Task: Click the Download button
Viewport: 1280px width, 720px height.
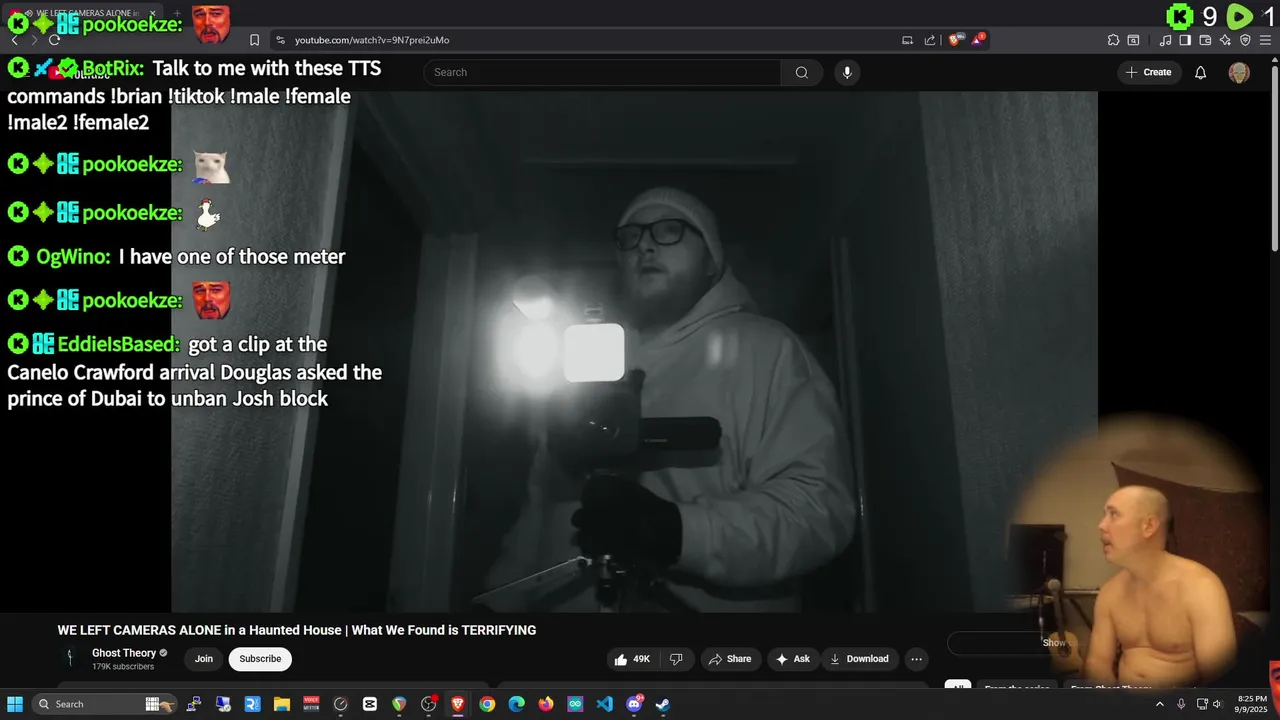Action: tap(859, 658)
